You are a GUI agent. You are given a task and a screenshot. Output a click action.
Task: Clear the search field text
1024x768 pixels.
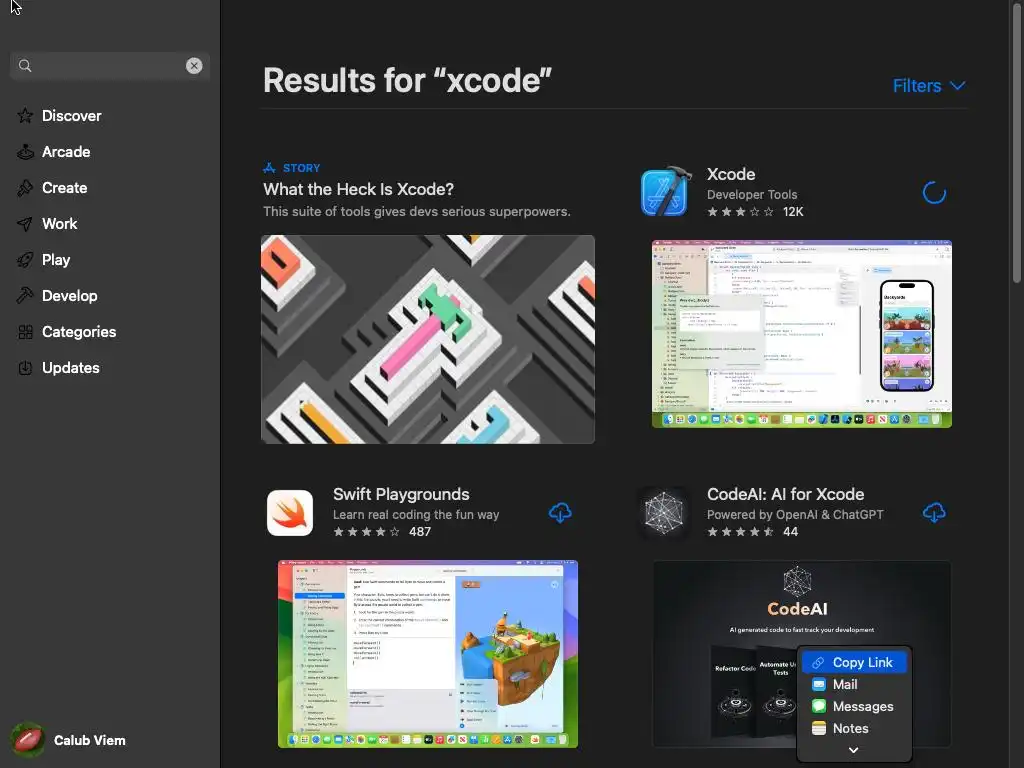[194, 65]
